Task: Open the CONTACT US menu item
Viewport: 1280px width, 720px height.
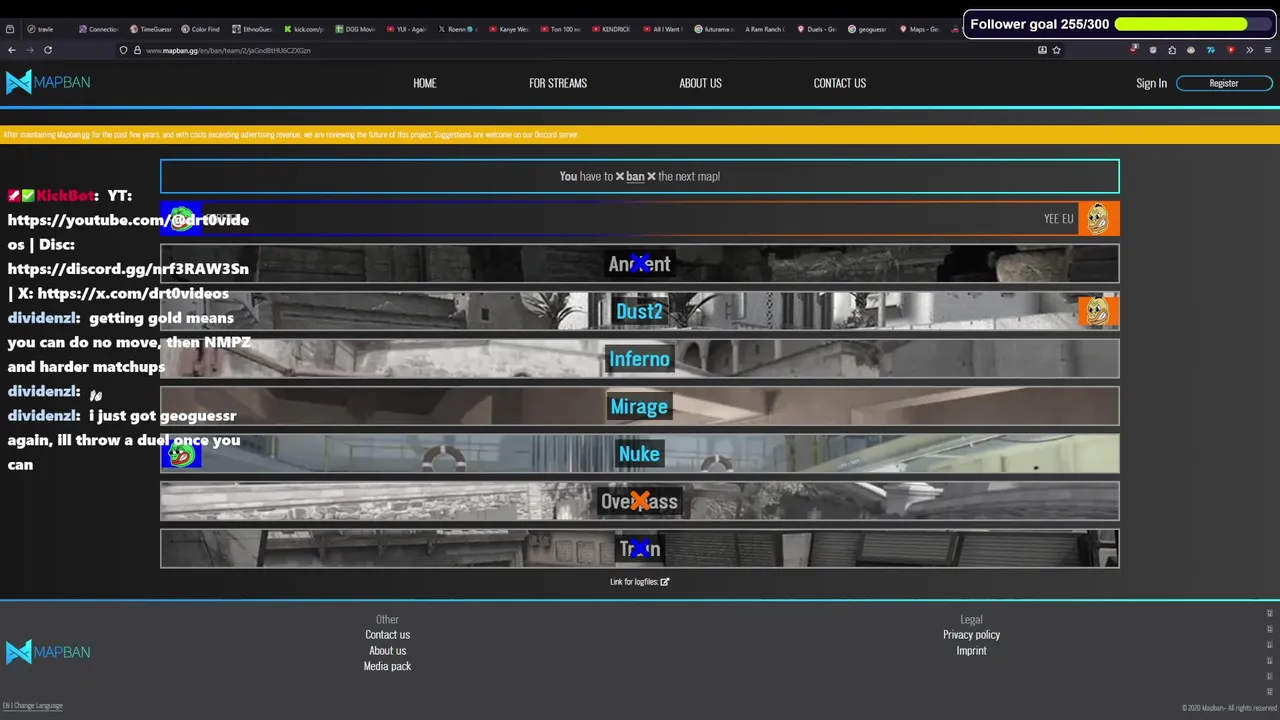Action: click(840, 83)
